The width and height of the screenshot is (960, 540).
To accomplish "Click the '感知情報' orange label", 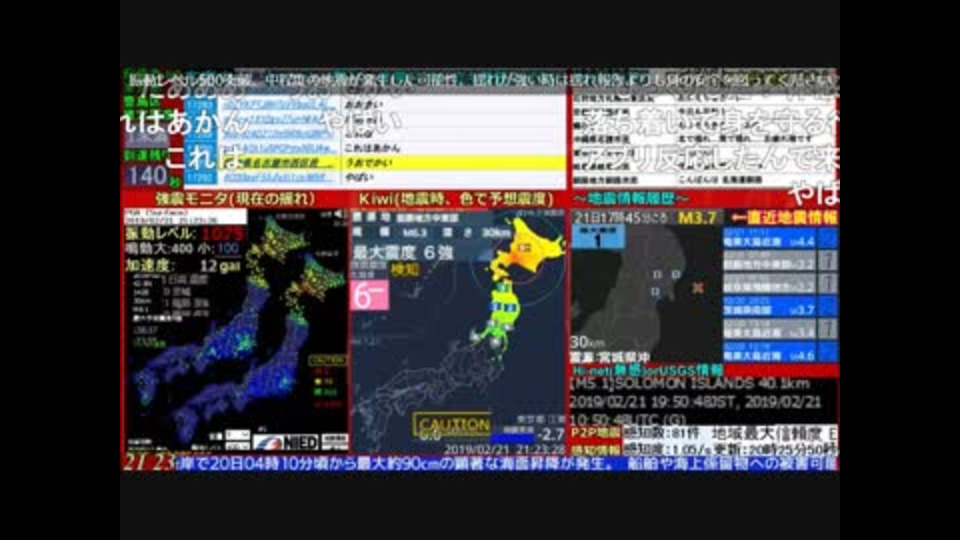I will (x=595, y=449).
